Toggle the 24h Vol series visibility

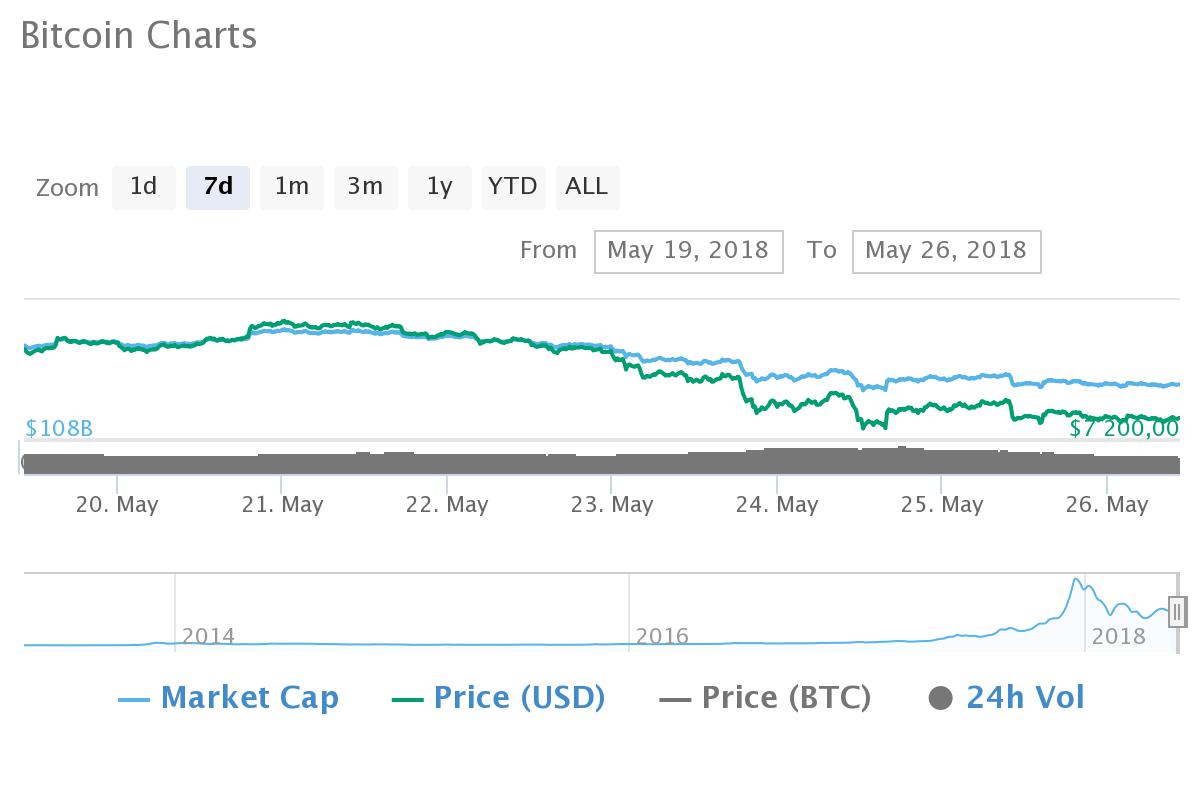(x=1024, y=697)
